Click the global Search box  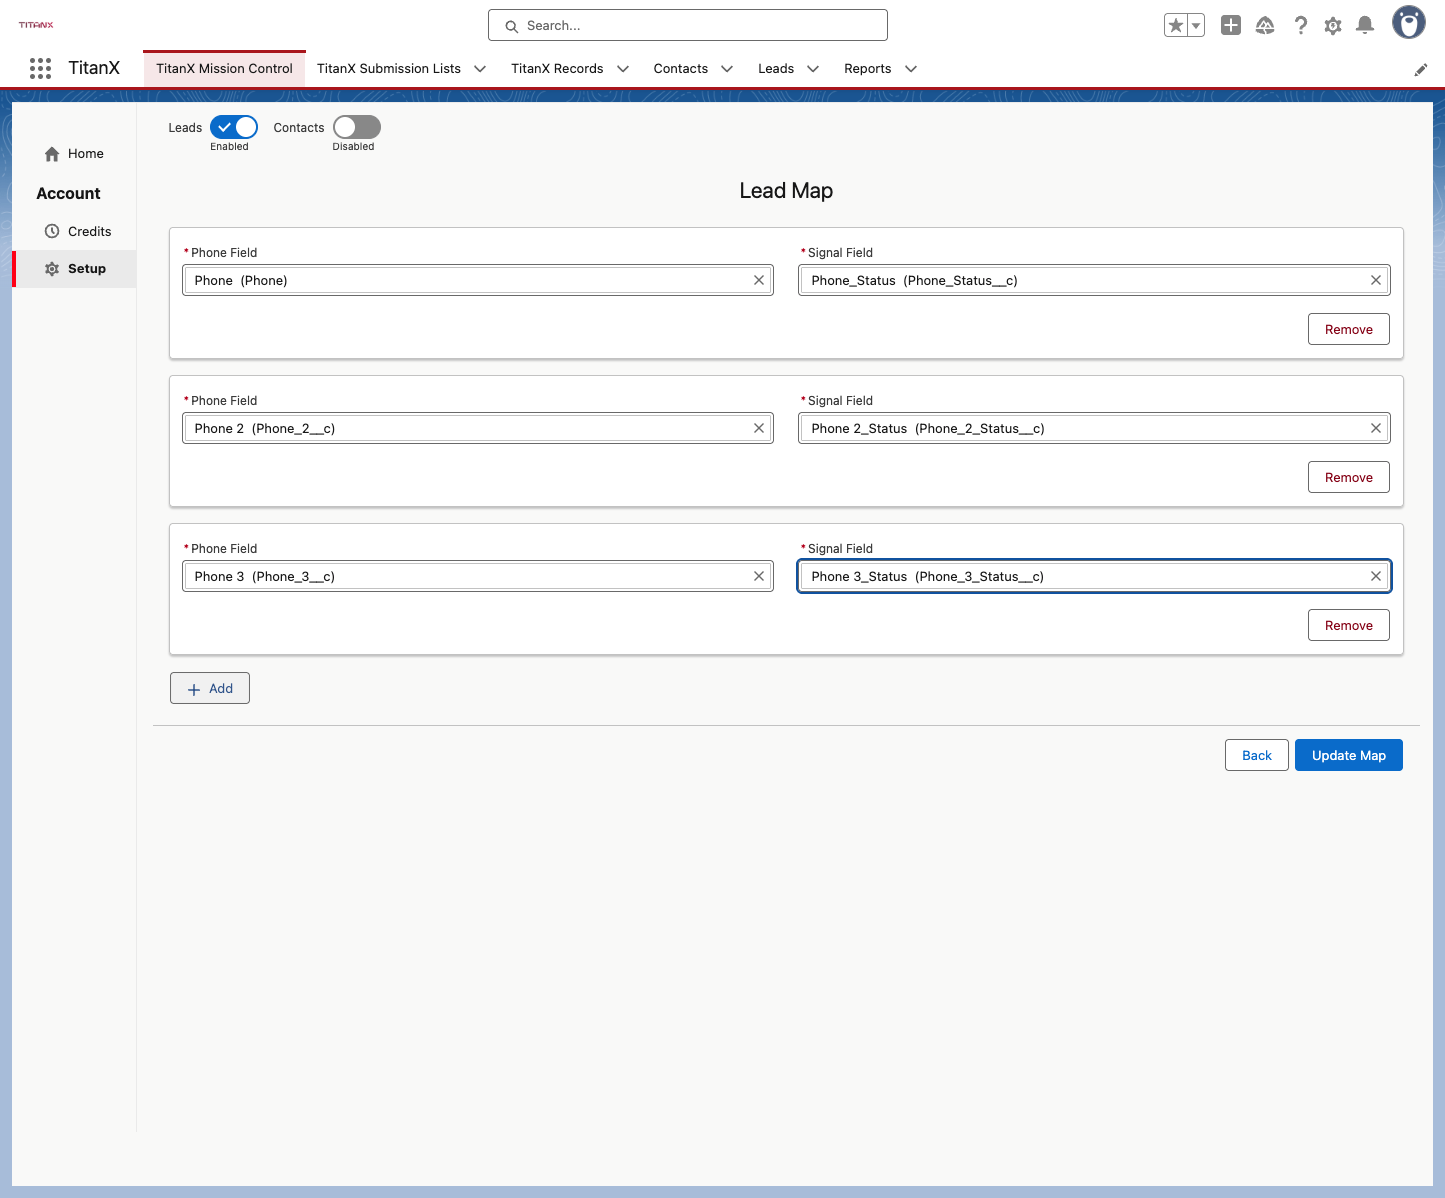[x=688, y=25]
